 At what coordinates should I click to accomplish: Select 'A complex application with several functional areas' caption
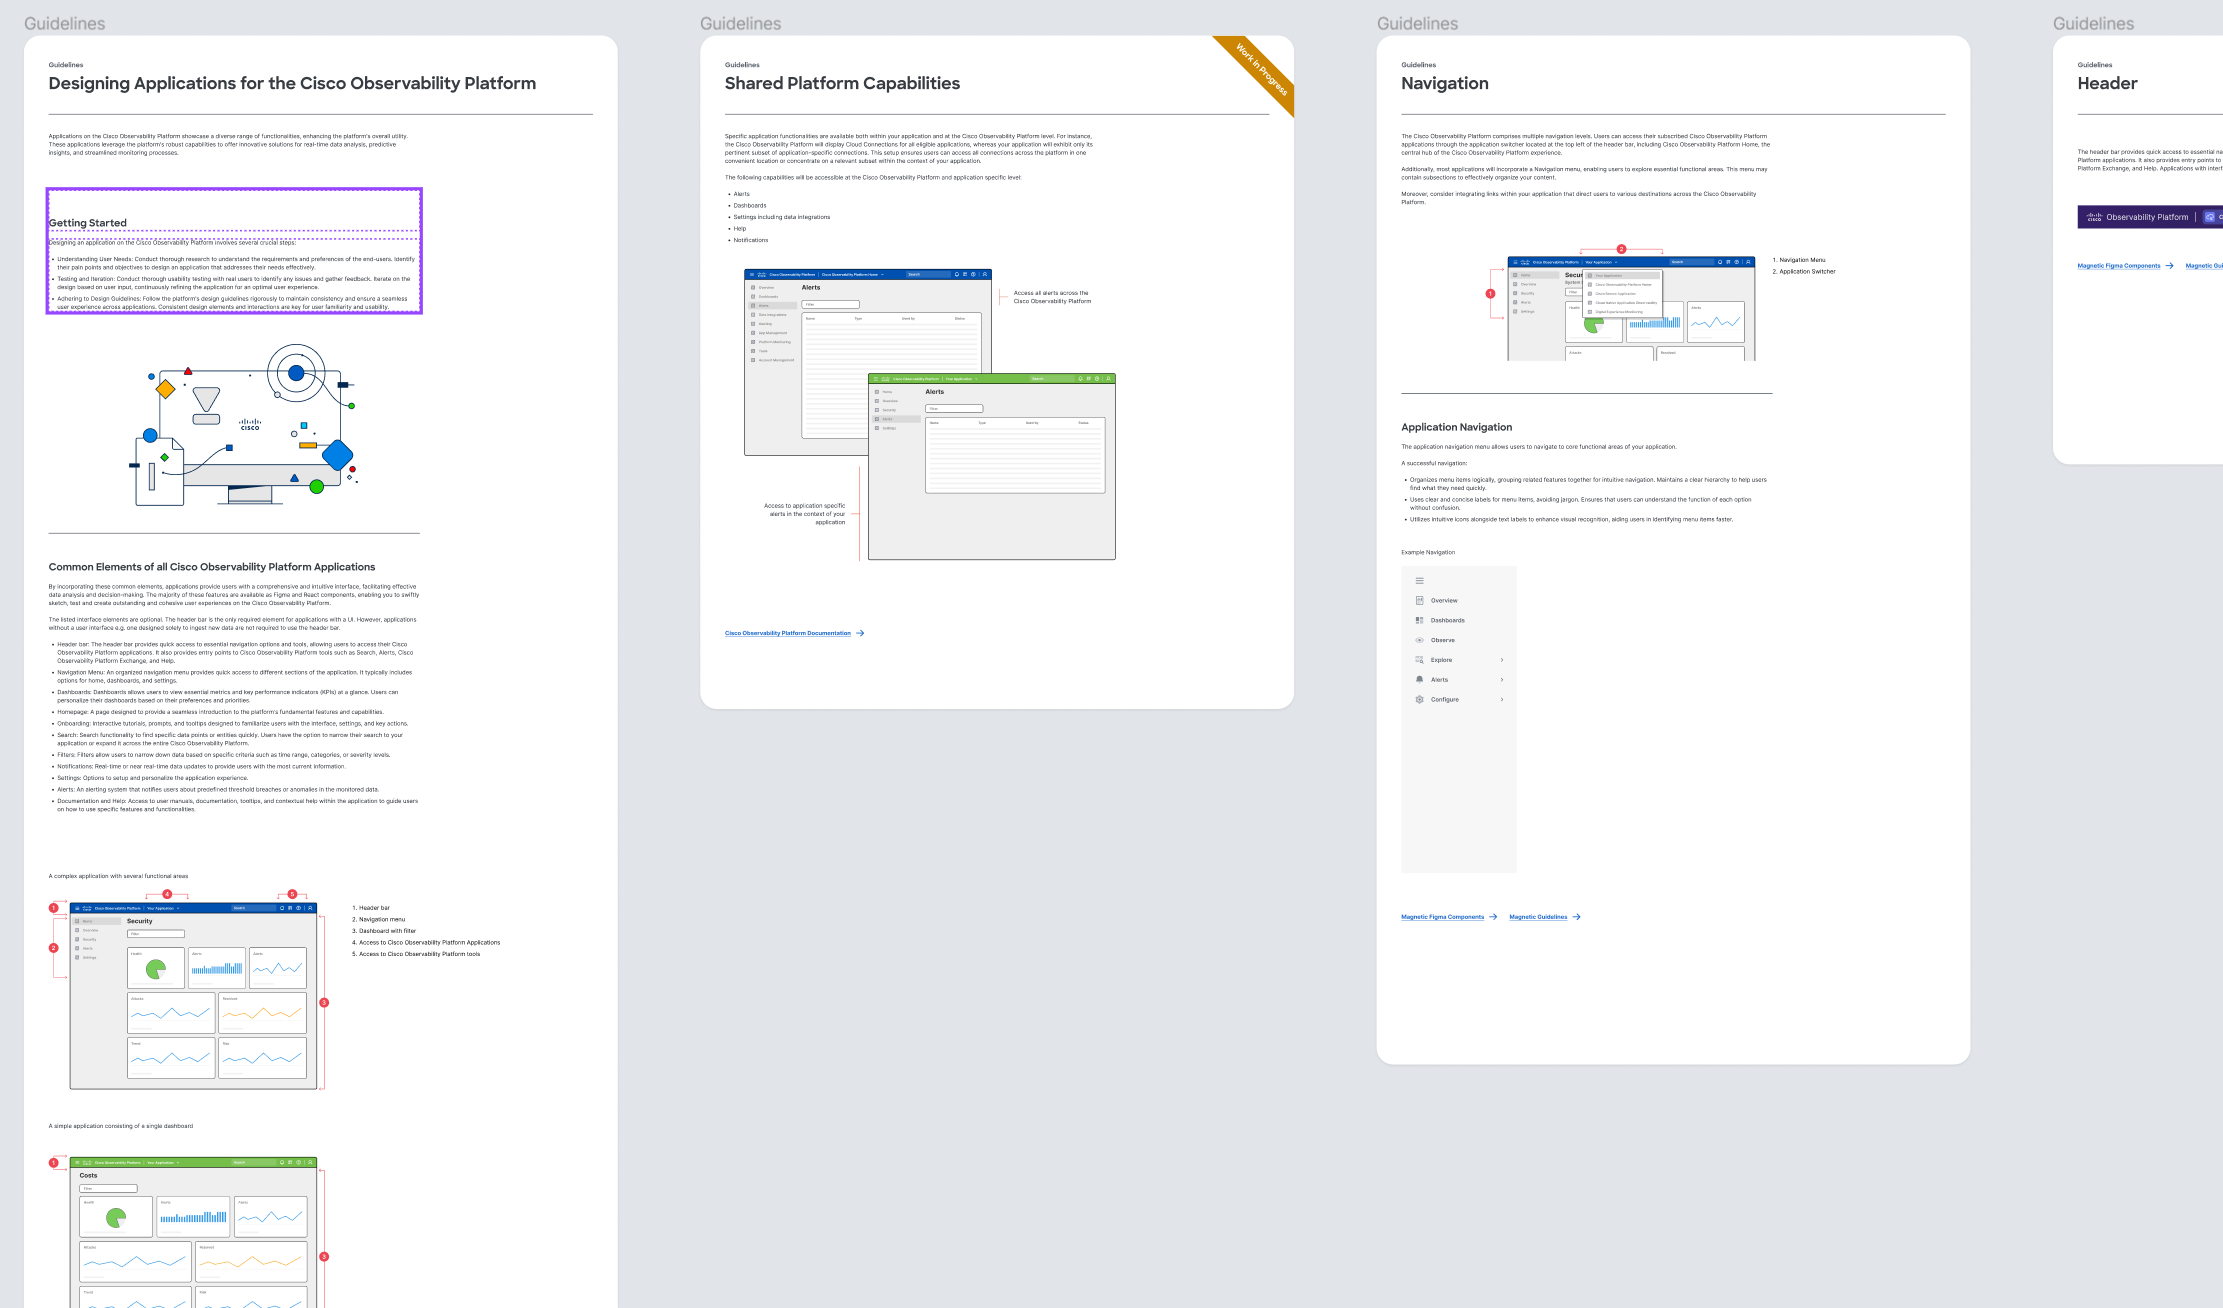[x=118, y=876]
